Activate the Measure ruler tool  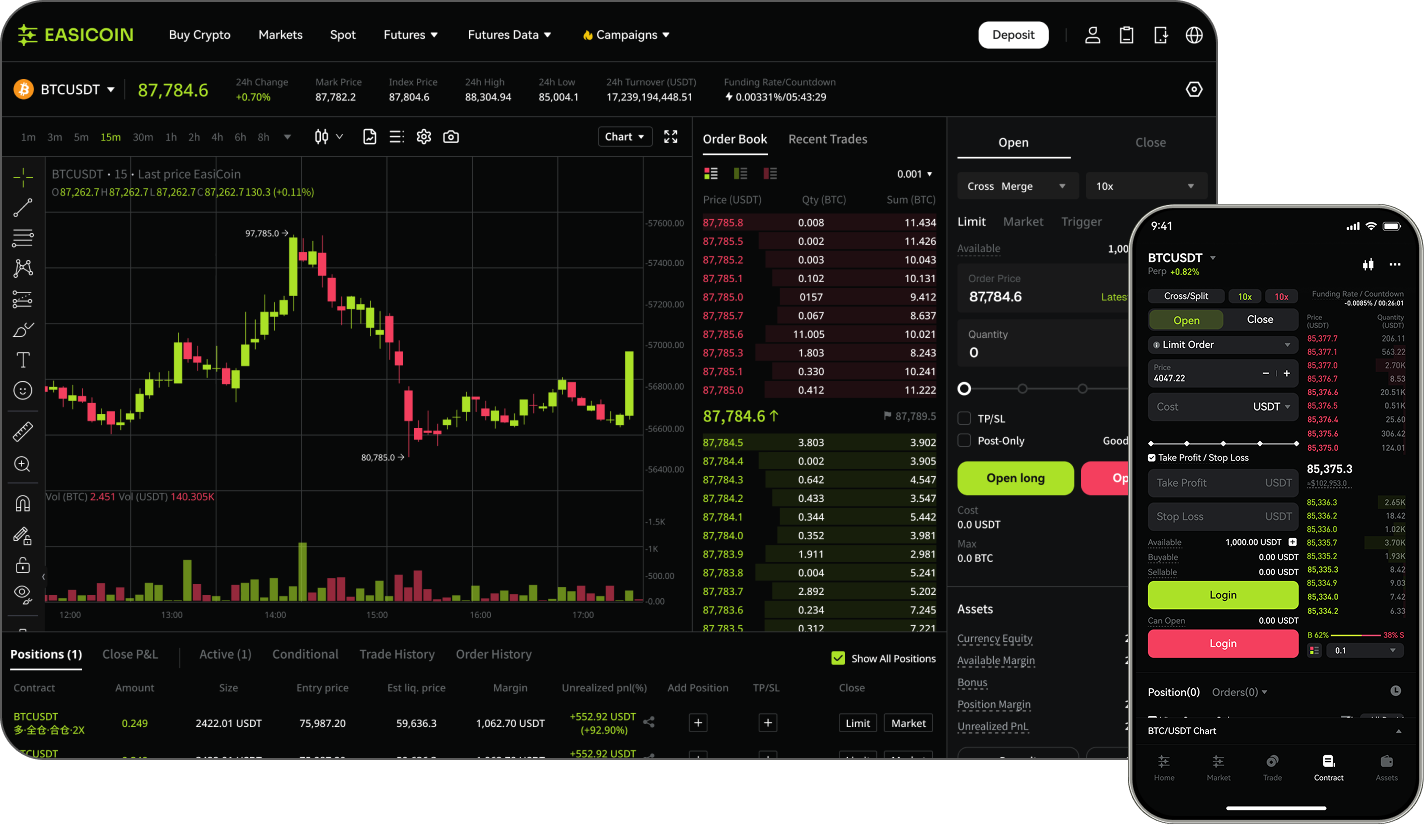pyautogui.click(x=22, y=431)
